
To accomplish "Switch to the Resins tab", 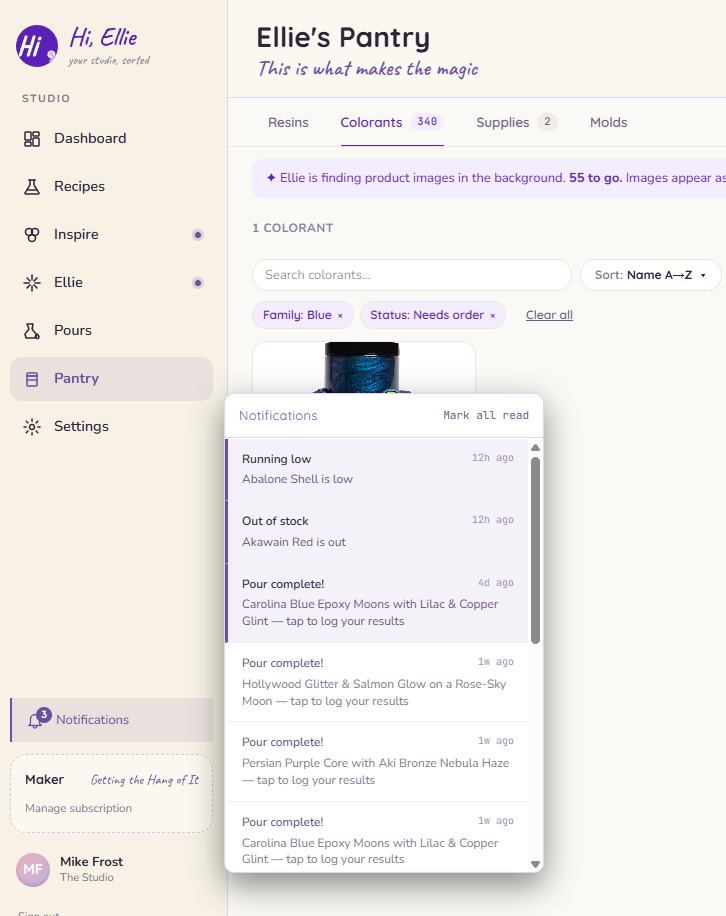I will pyautogui.click(x=288, y=123).
